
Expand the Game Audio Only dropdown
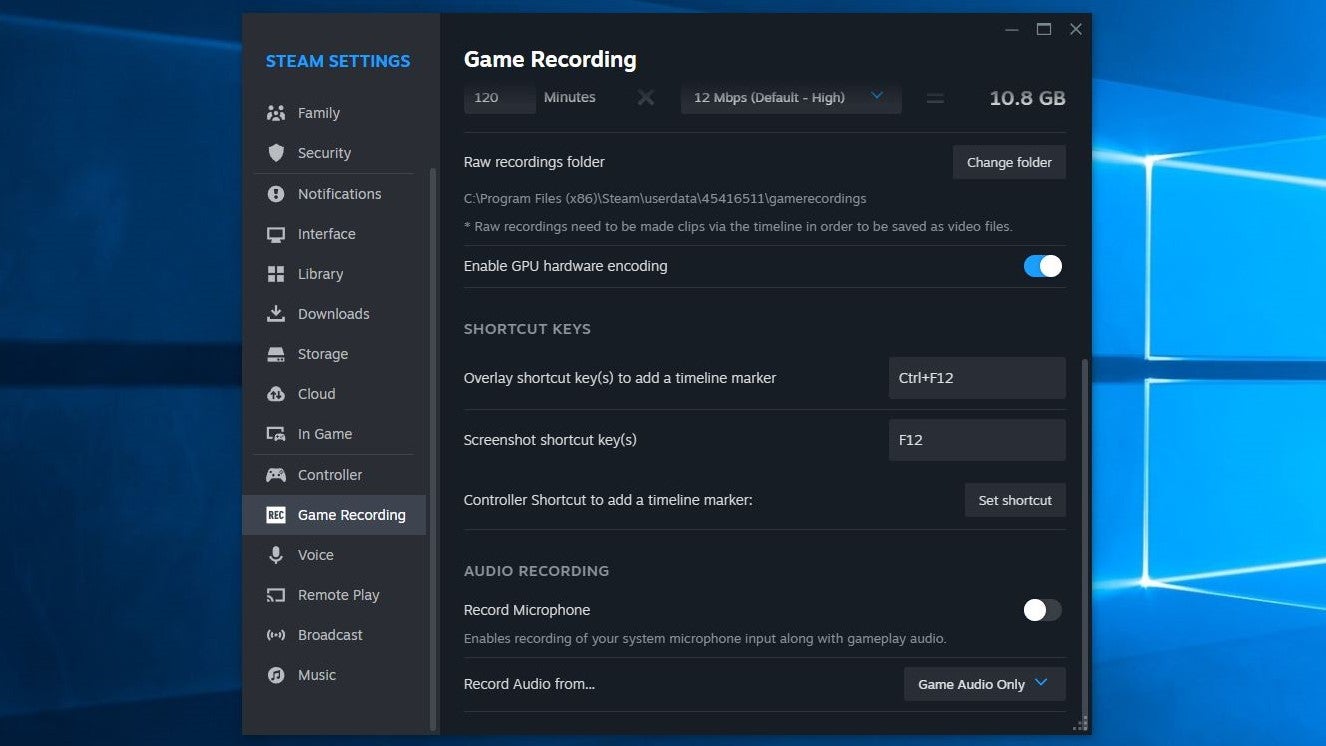tap(984, 684)
